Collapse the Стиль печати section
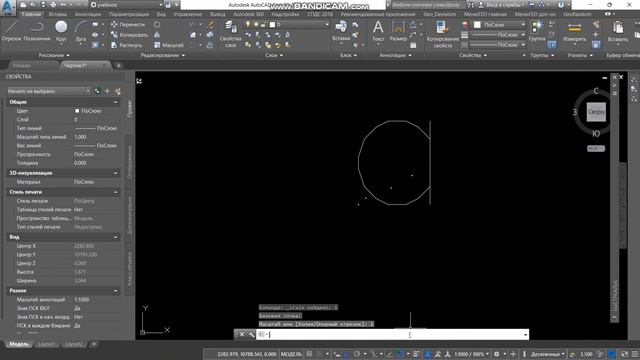The image size is (640, 360). pyautogui.click(x=116, y=192)
